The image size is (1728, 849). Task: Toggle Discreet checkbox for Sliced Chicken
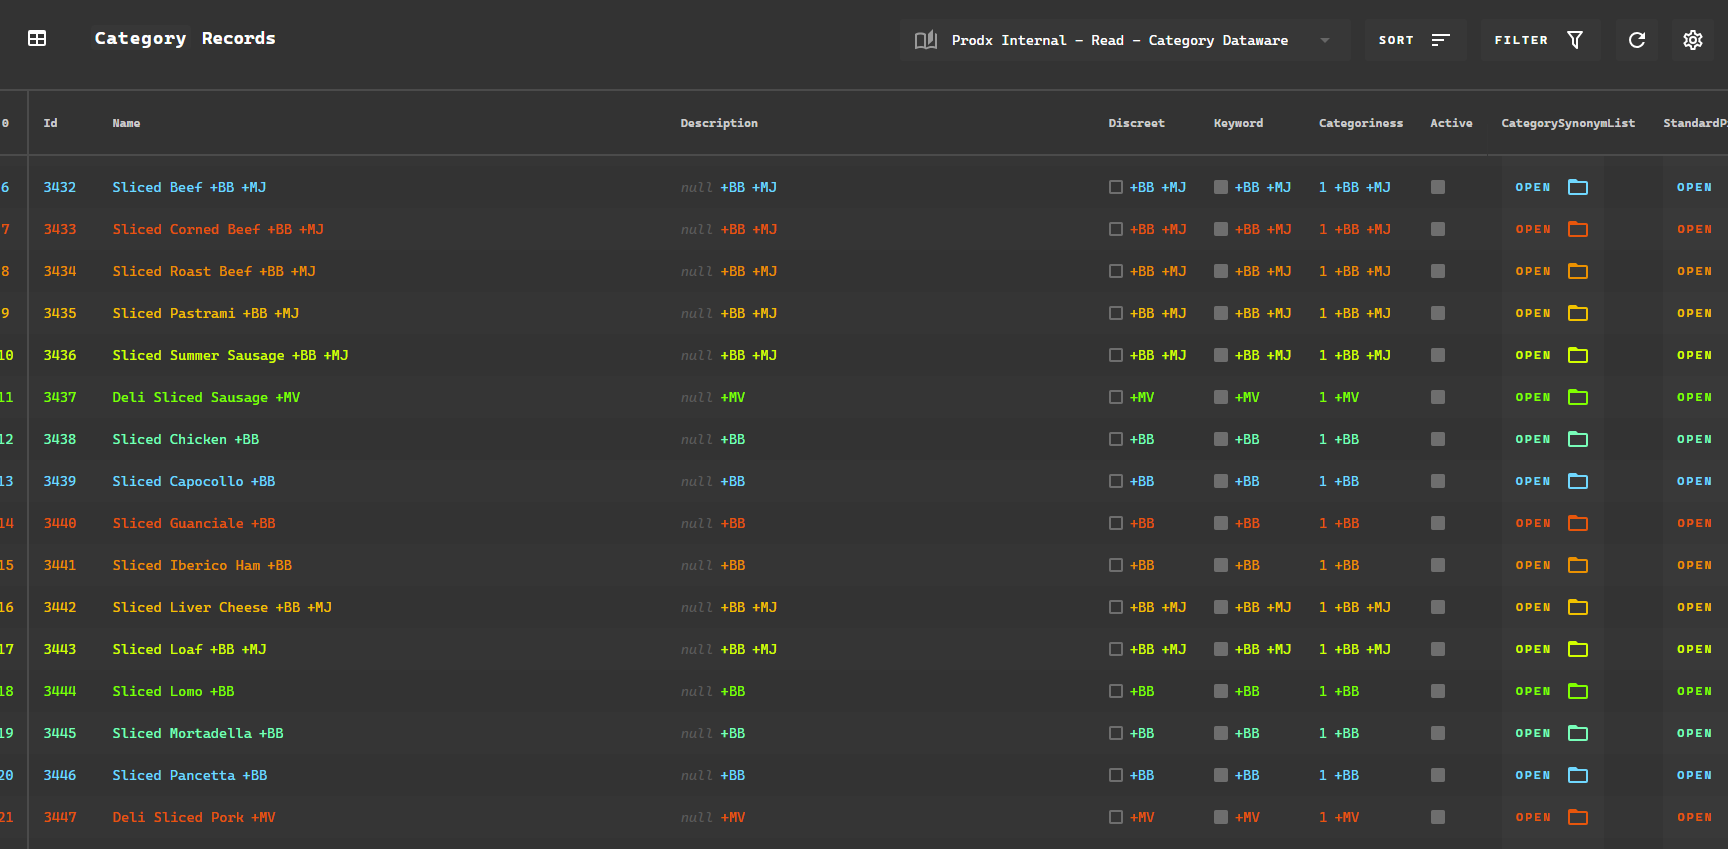[1116, 439]
